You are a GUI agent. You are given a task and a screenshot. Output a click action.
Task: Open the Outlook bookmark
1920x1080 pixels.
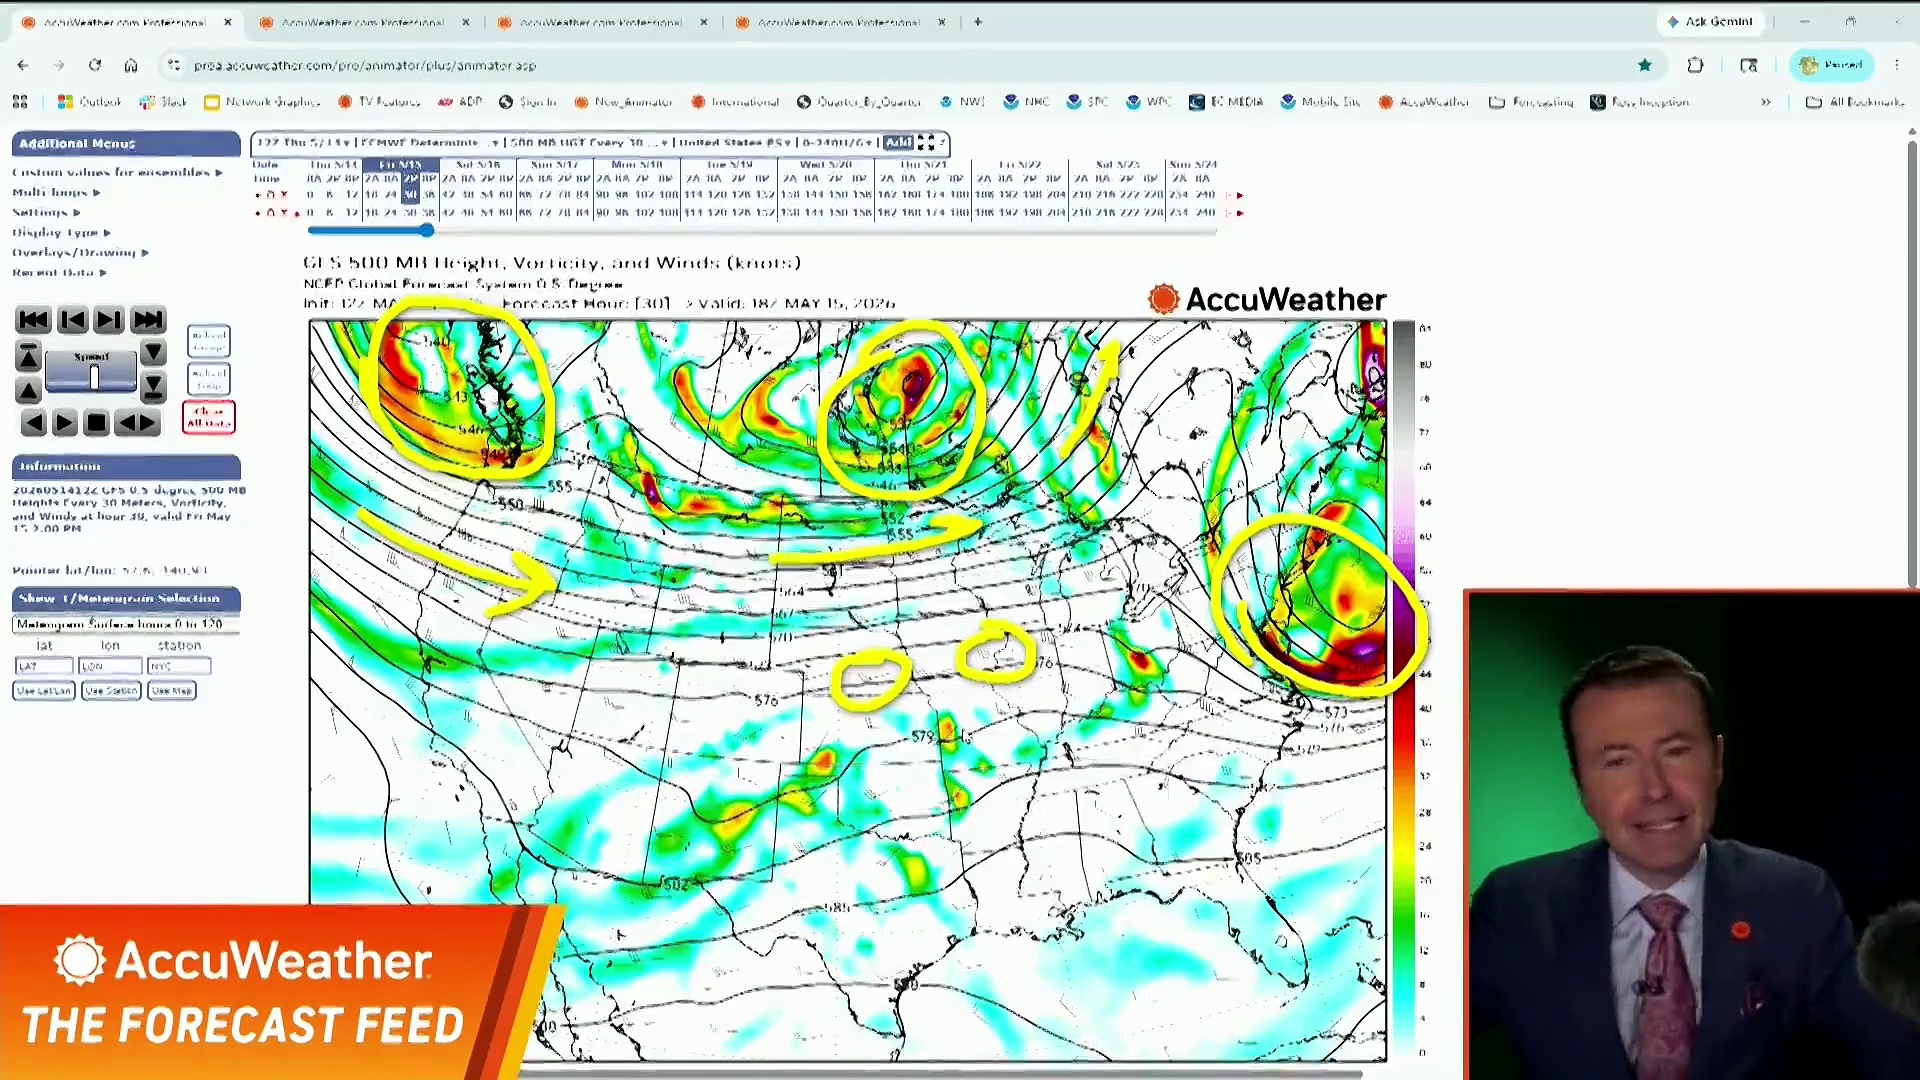click(x=89, y=102)
